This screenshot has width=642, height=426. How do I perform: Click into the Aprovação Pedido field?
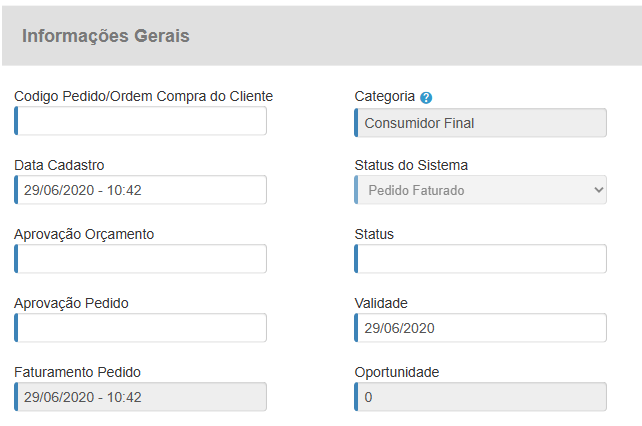tap(141, 328)
